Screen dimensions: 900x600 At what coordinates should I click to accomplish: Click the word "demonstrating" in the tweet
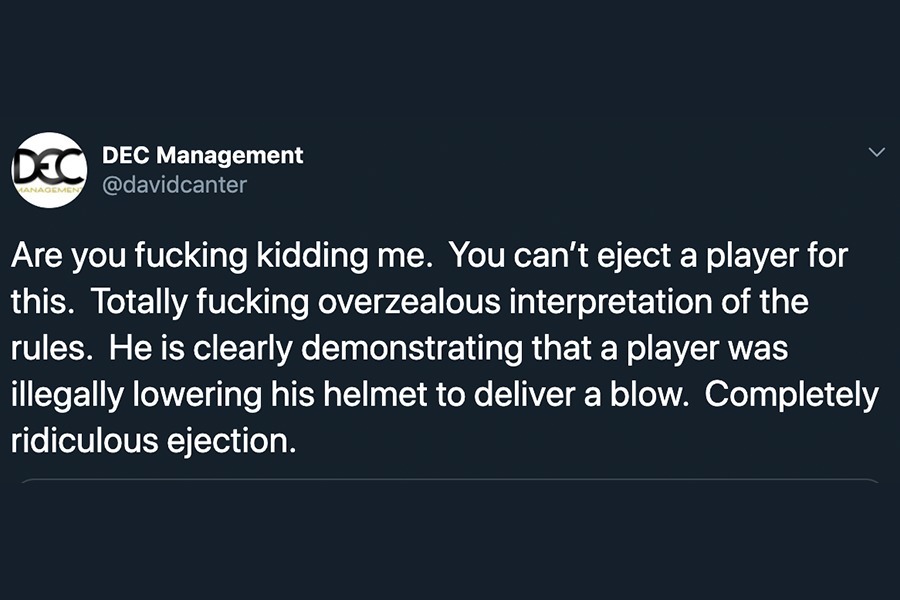tap(412, 349)
